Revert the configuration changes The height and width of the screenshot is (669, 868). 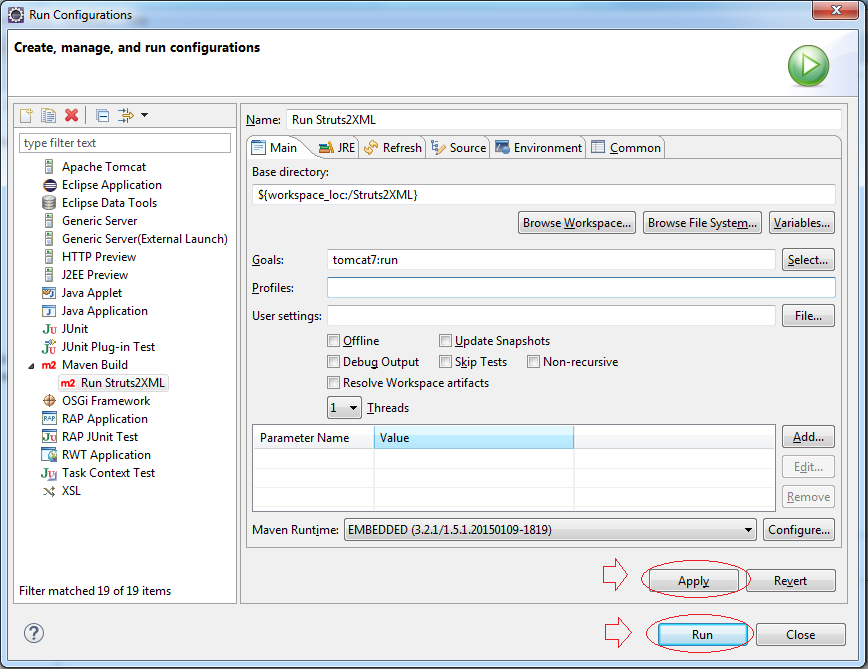(x=790, y=580)
